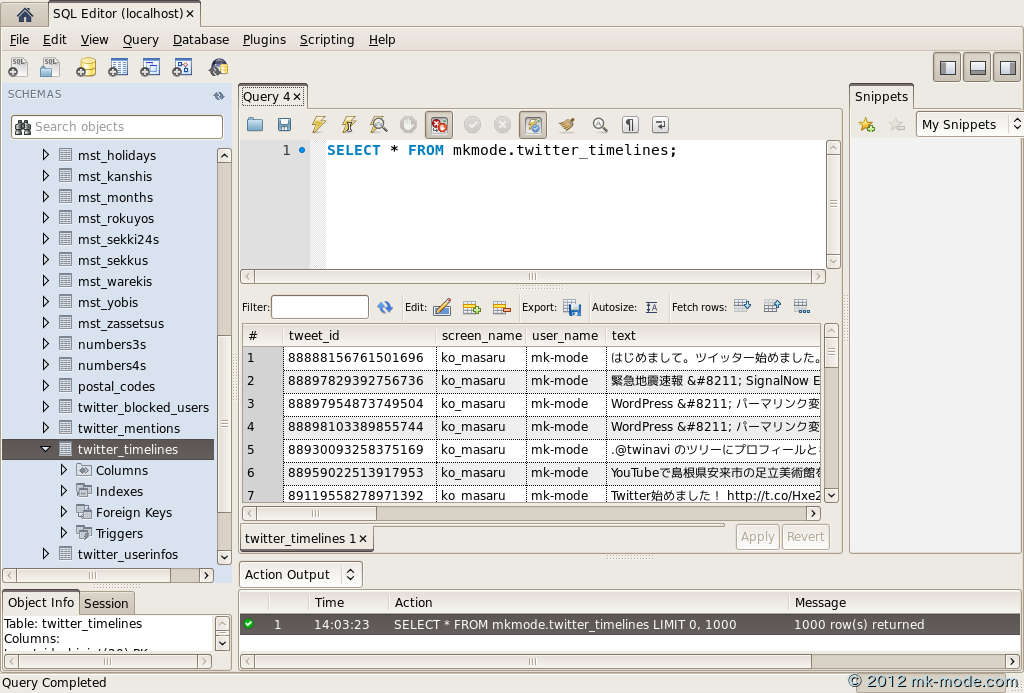Toggle the stop-on-error execution button

coord(438,125)
